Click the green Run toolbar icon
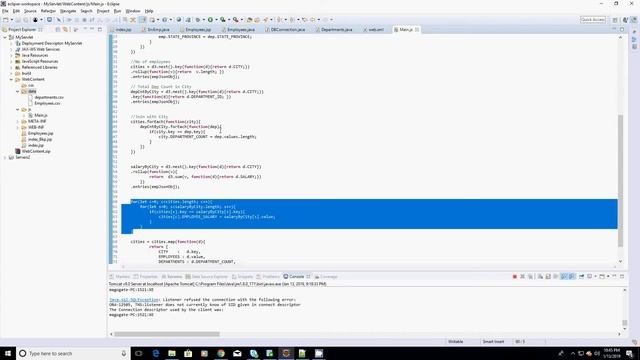 pos(210,20)
